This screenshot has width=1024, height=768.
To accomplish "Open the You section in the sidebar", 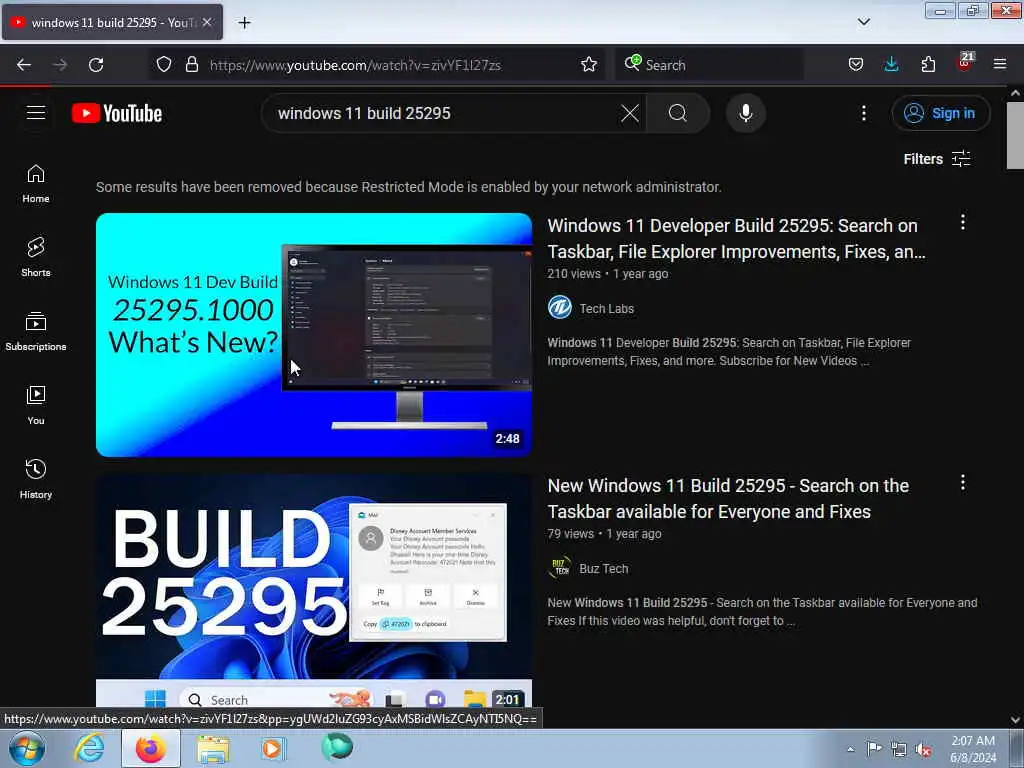I will (36, 406).
